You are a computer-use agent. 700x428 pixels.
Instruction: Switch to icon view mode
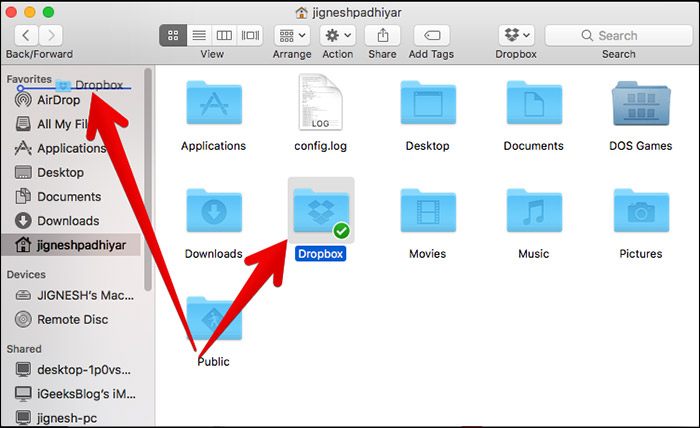tap(173, 35)
